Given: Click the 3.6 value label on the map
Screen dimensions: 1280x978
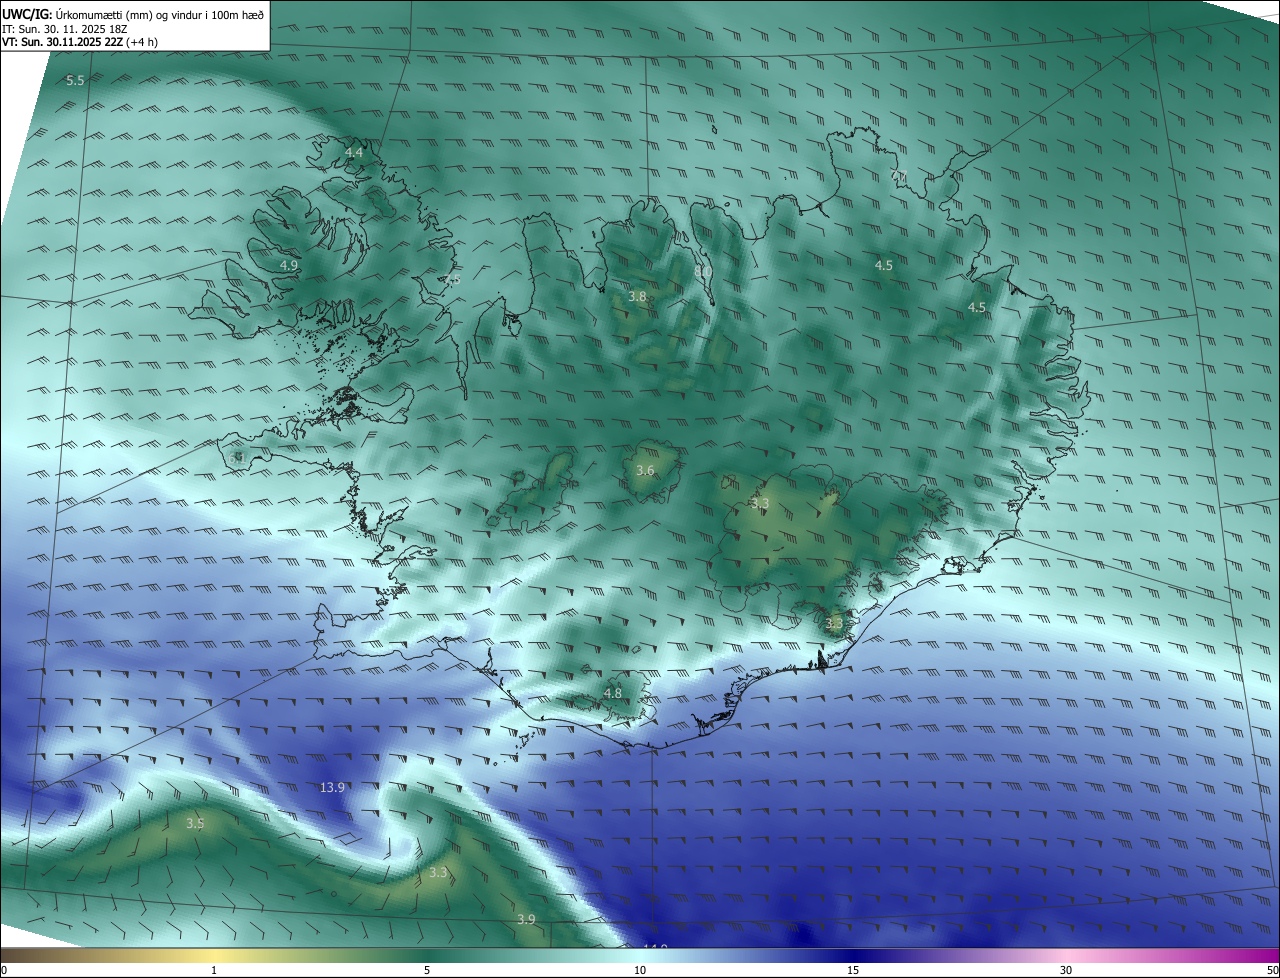Looking at the screenshot, I should pyautogui.click(x=645, y=470).
